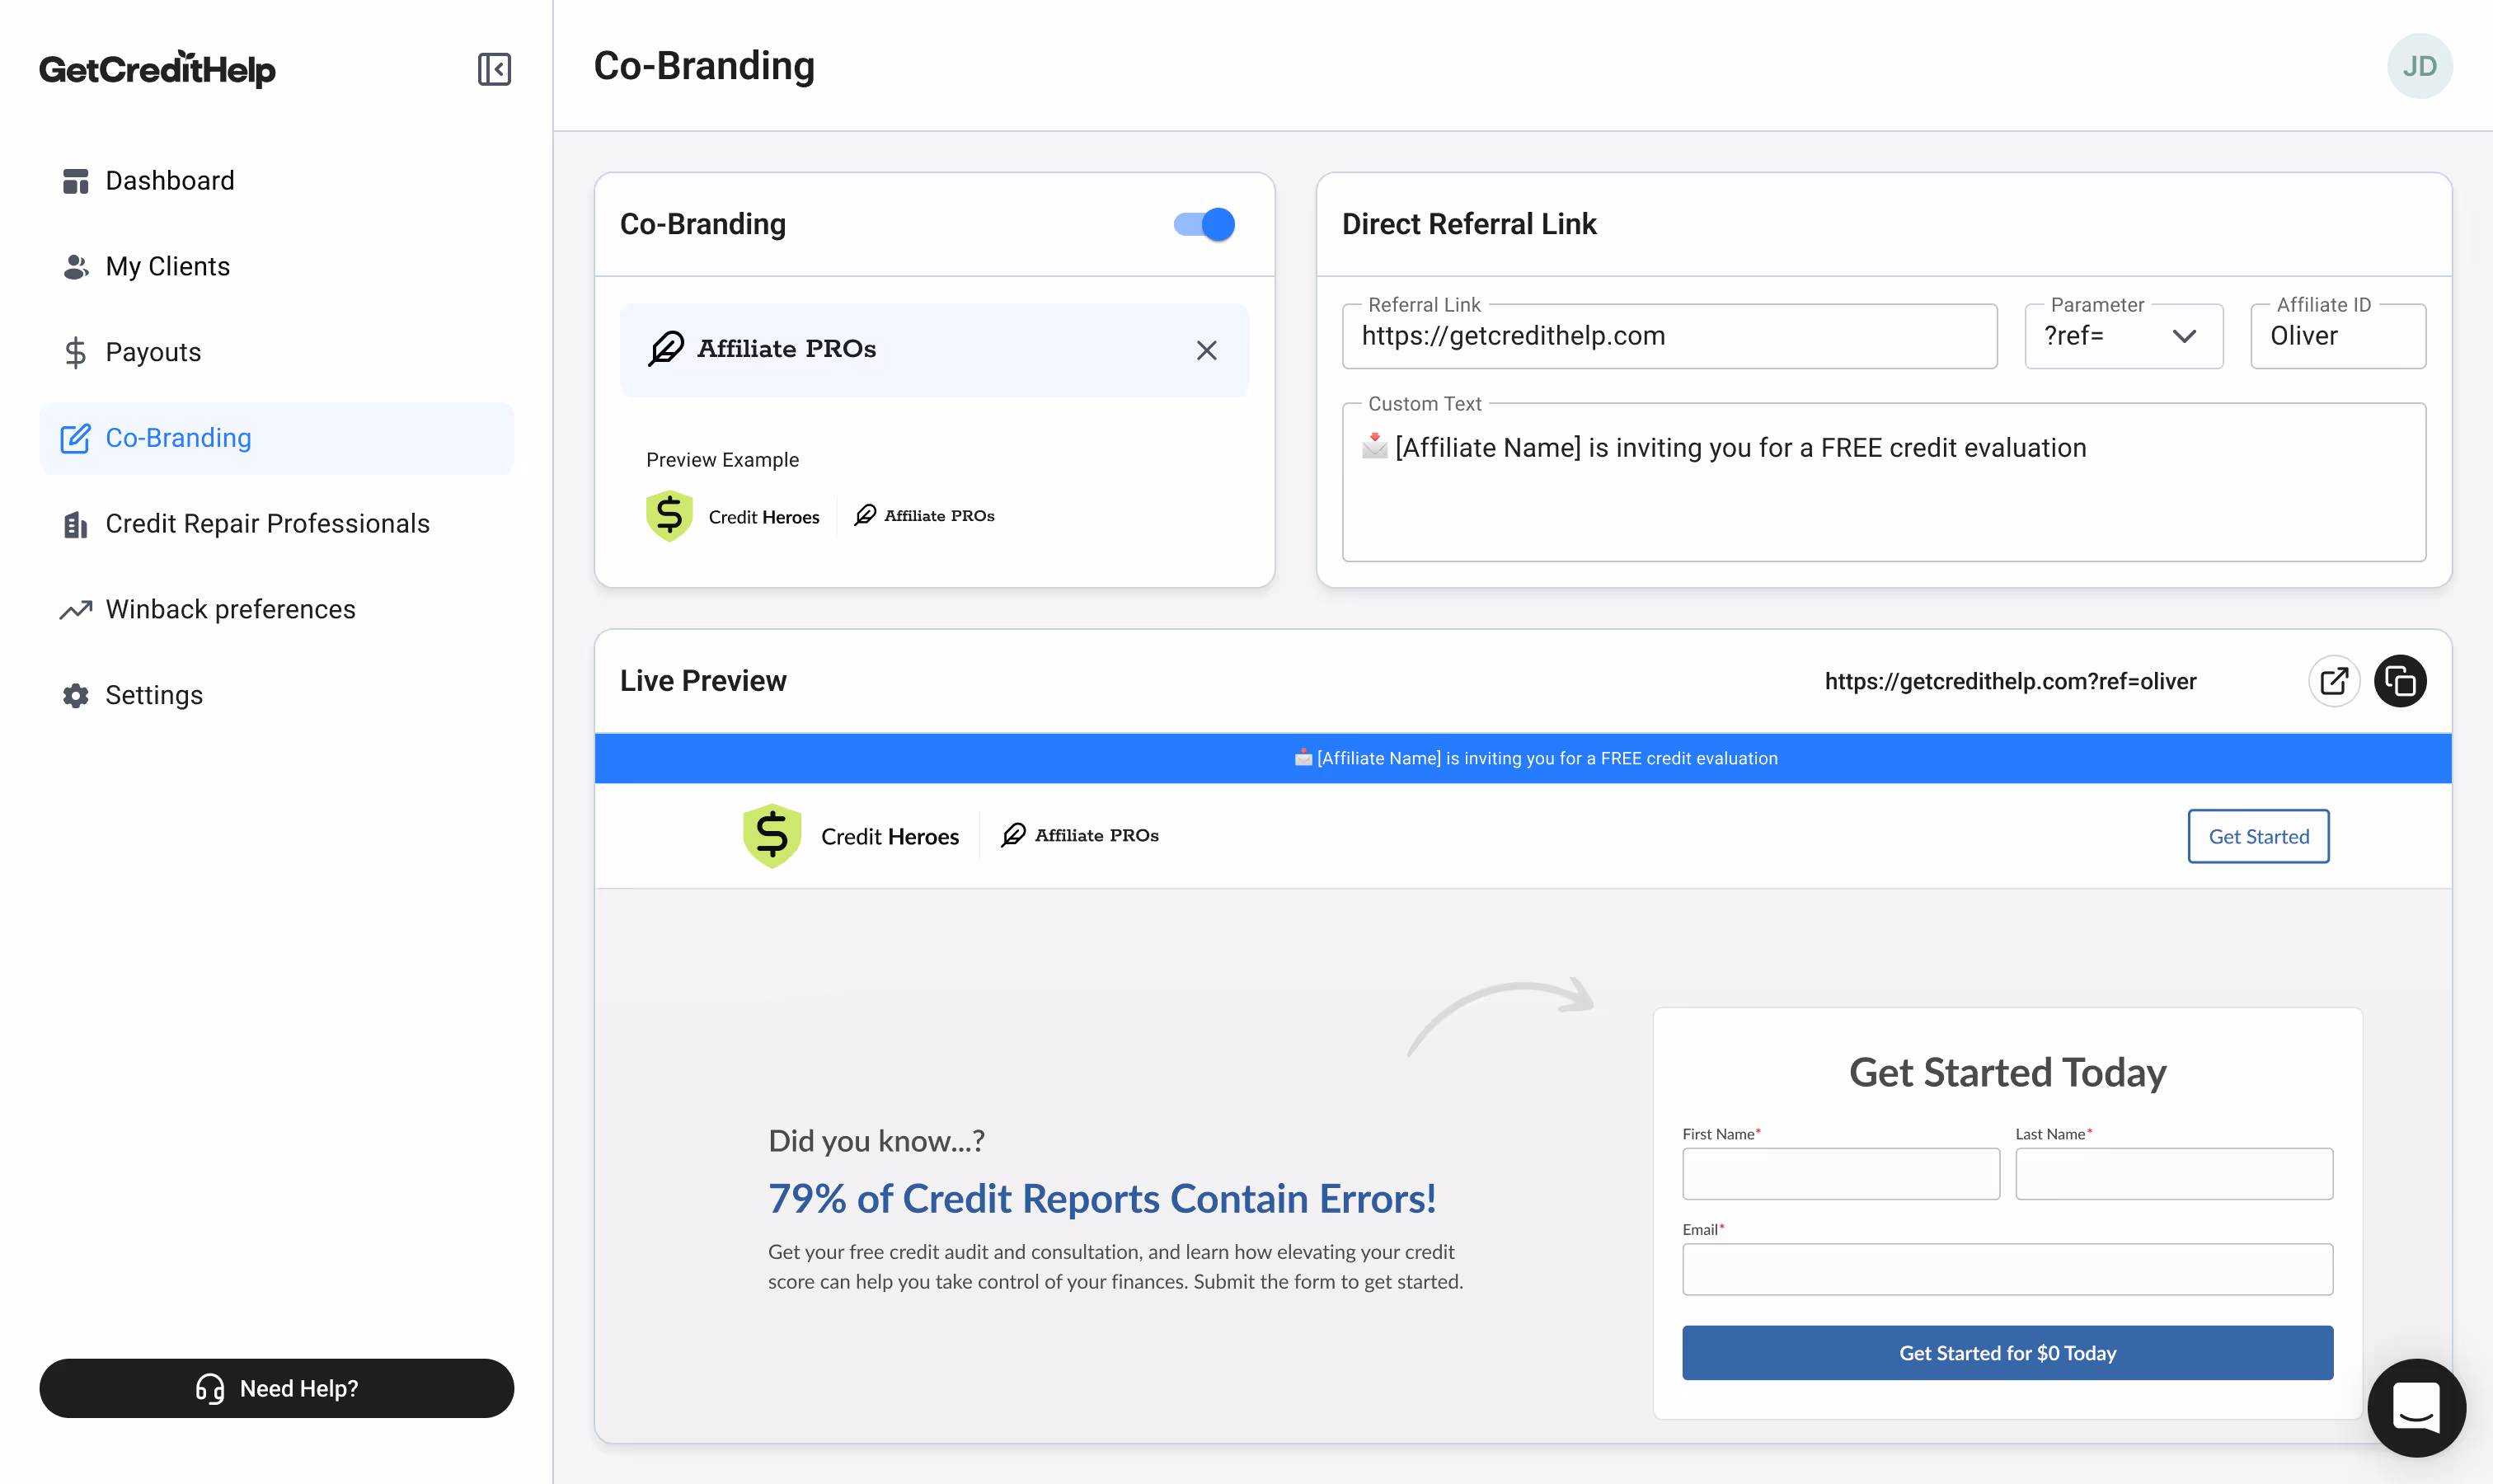2493x1484 pixels.
Task: Open Credit Repair Professionals
Action: pyautogui.click(x=276, y=524)
